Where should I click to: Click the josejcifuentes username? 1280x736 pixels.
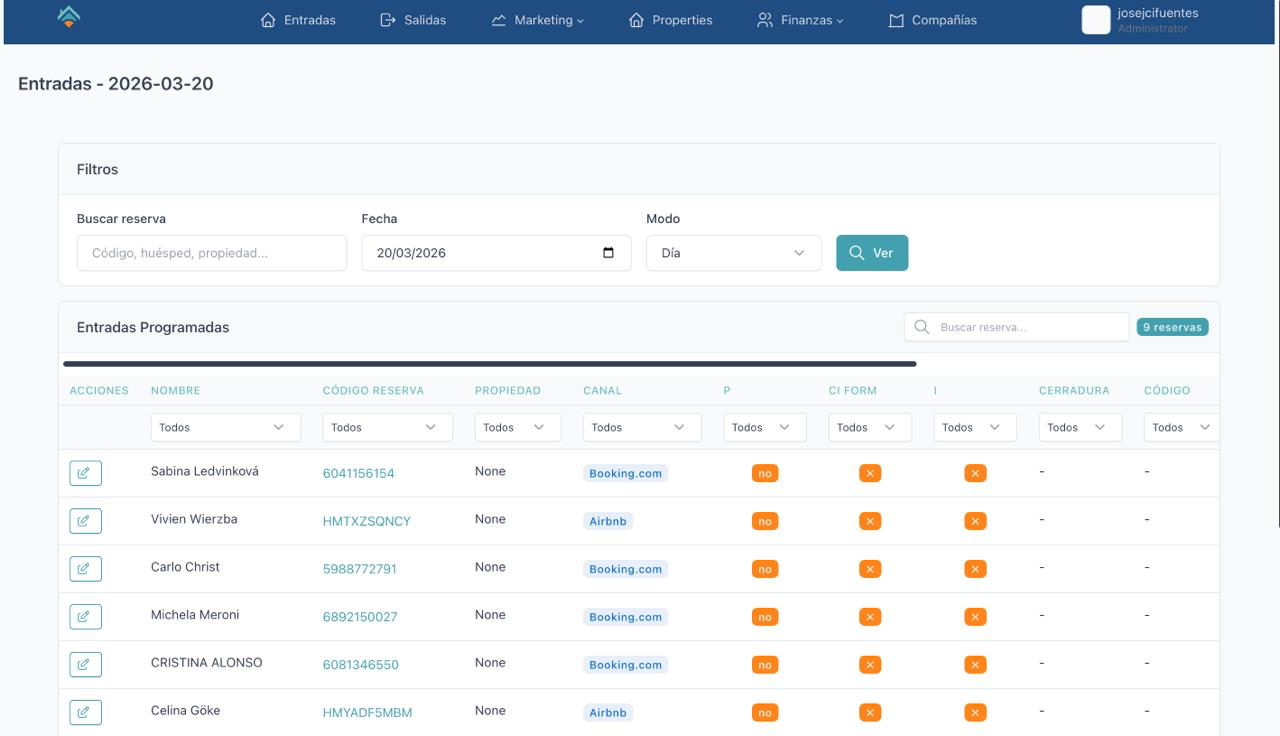pyautogui.click(x=1158, y=13)
